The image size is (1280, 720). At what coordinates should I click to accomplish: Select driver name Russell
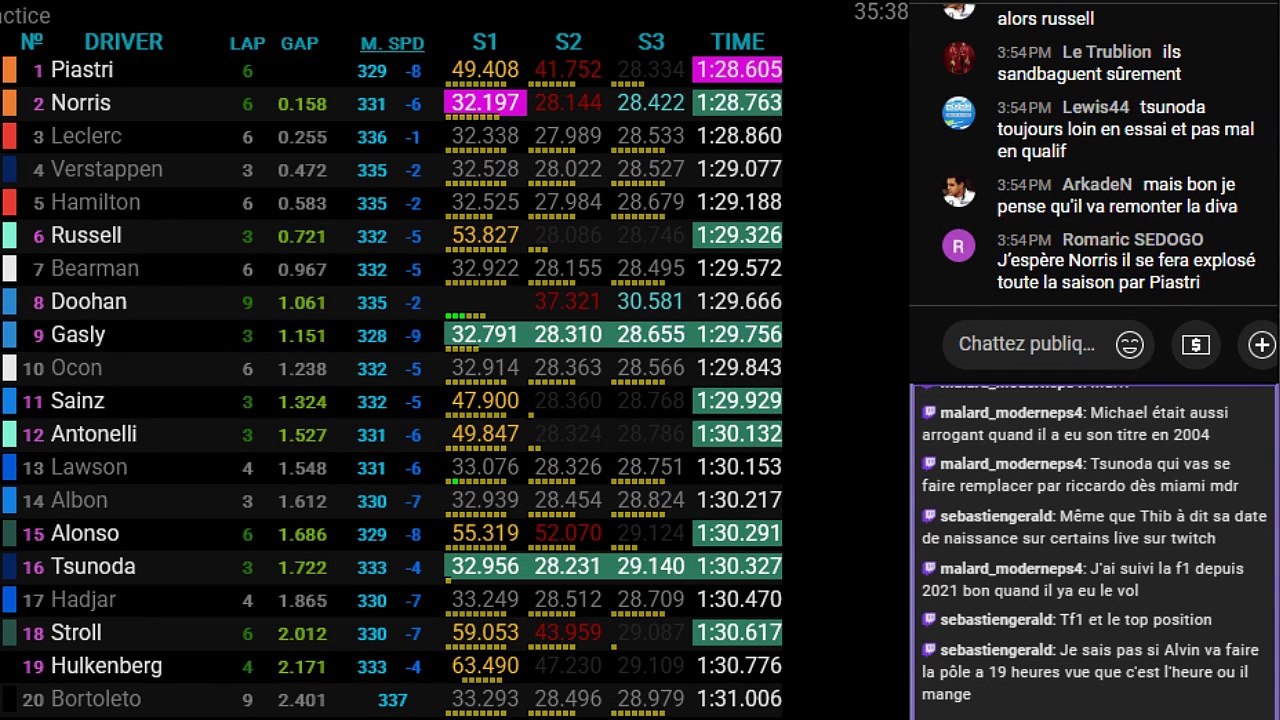tap(86, 235)
